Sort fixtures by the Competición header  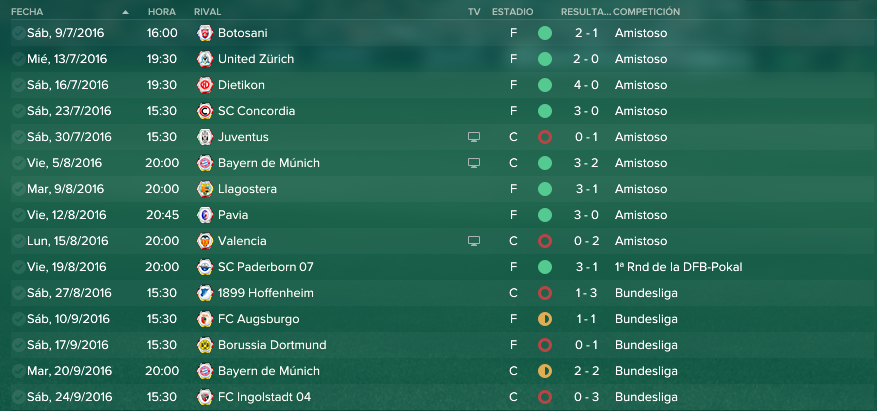coord(647,12)
